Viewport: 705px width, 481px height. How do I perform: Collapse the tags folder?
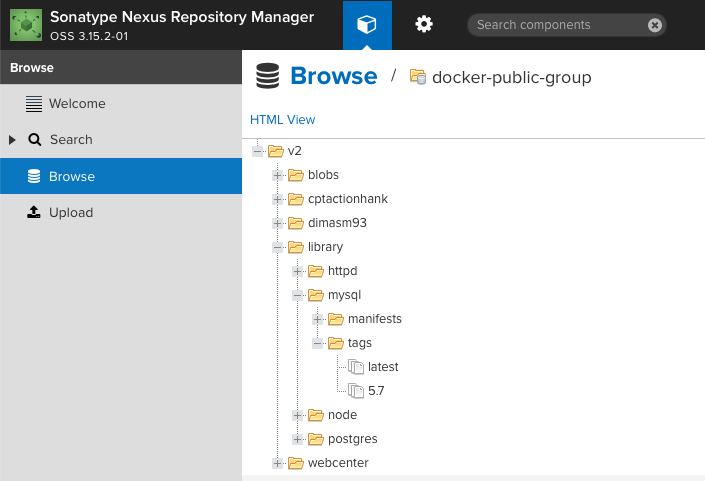click(317, 343)
